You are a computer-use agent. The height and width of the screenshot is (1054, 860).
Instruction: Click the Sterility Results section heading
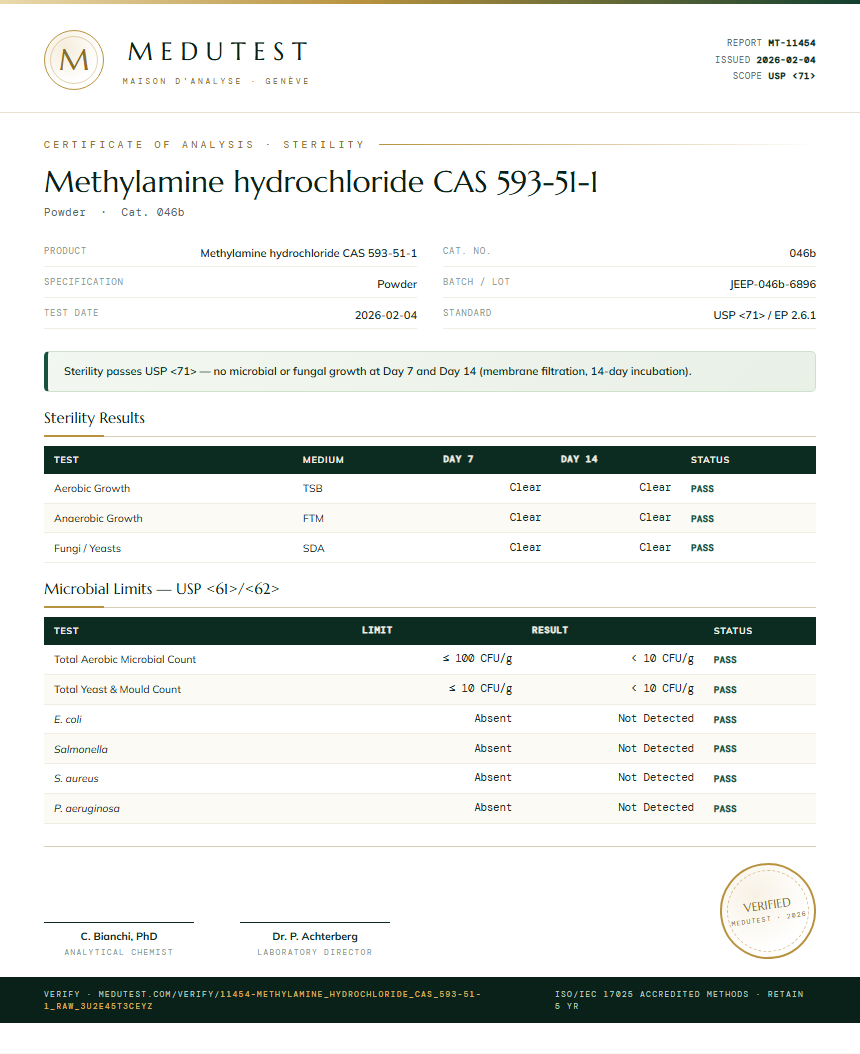[94, 418]
